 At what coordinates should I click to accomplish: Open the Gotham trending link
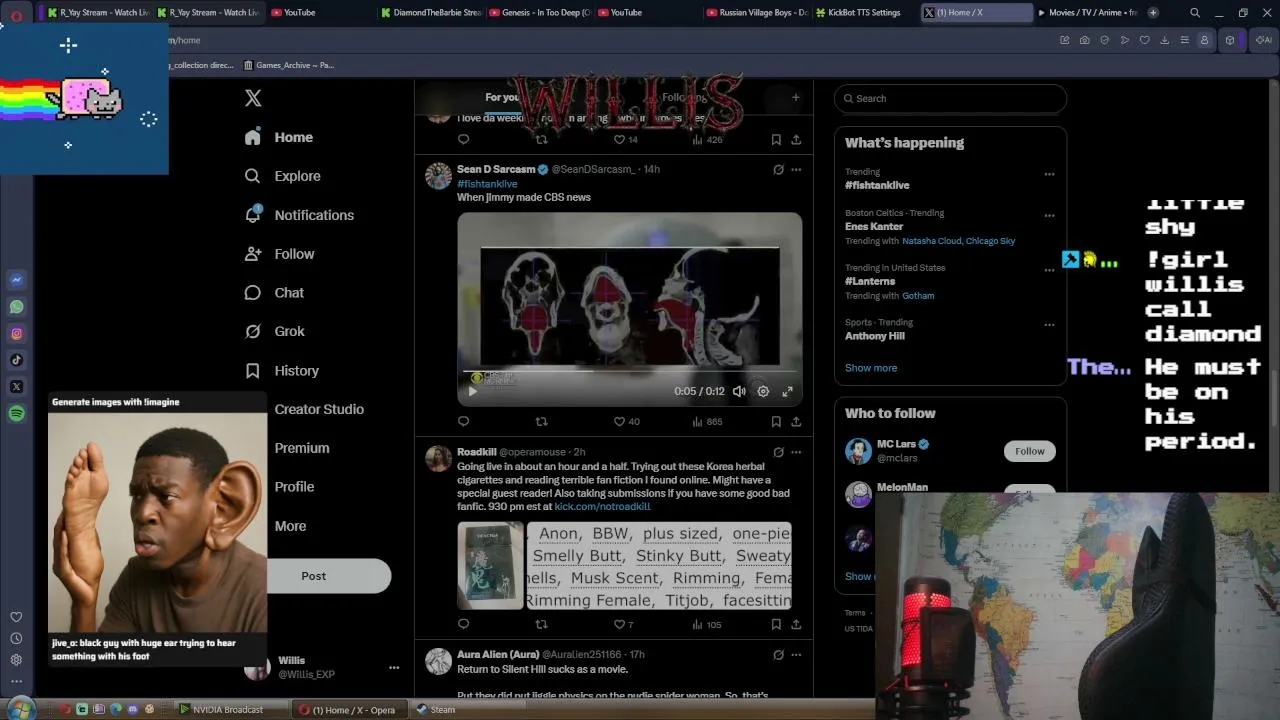[x=918, y=296]
